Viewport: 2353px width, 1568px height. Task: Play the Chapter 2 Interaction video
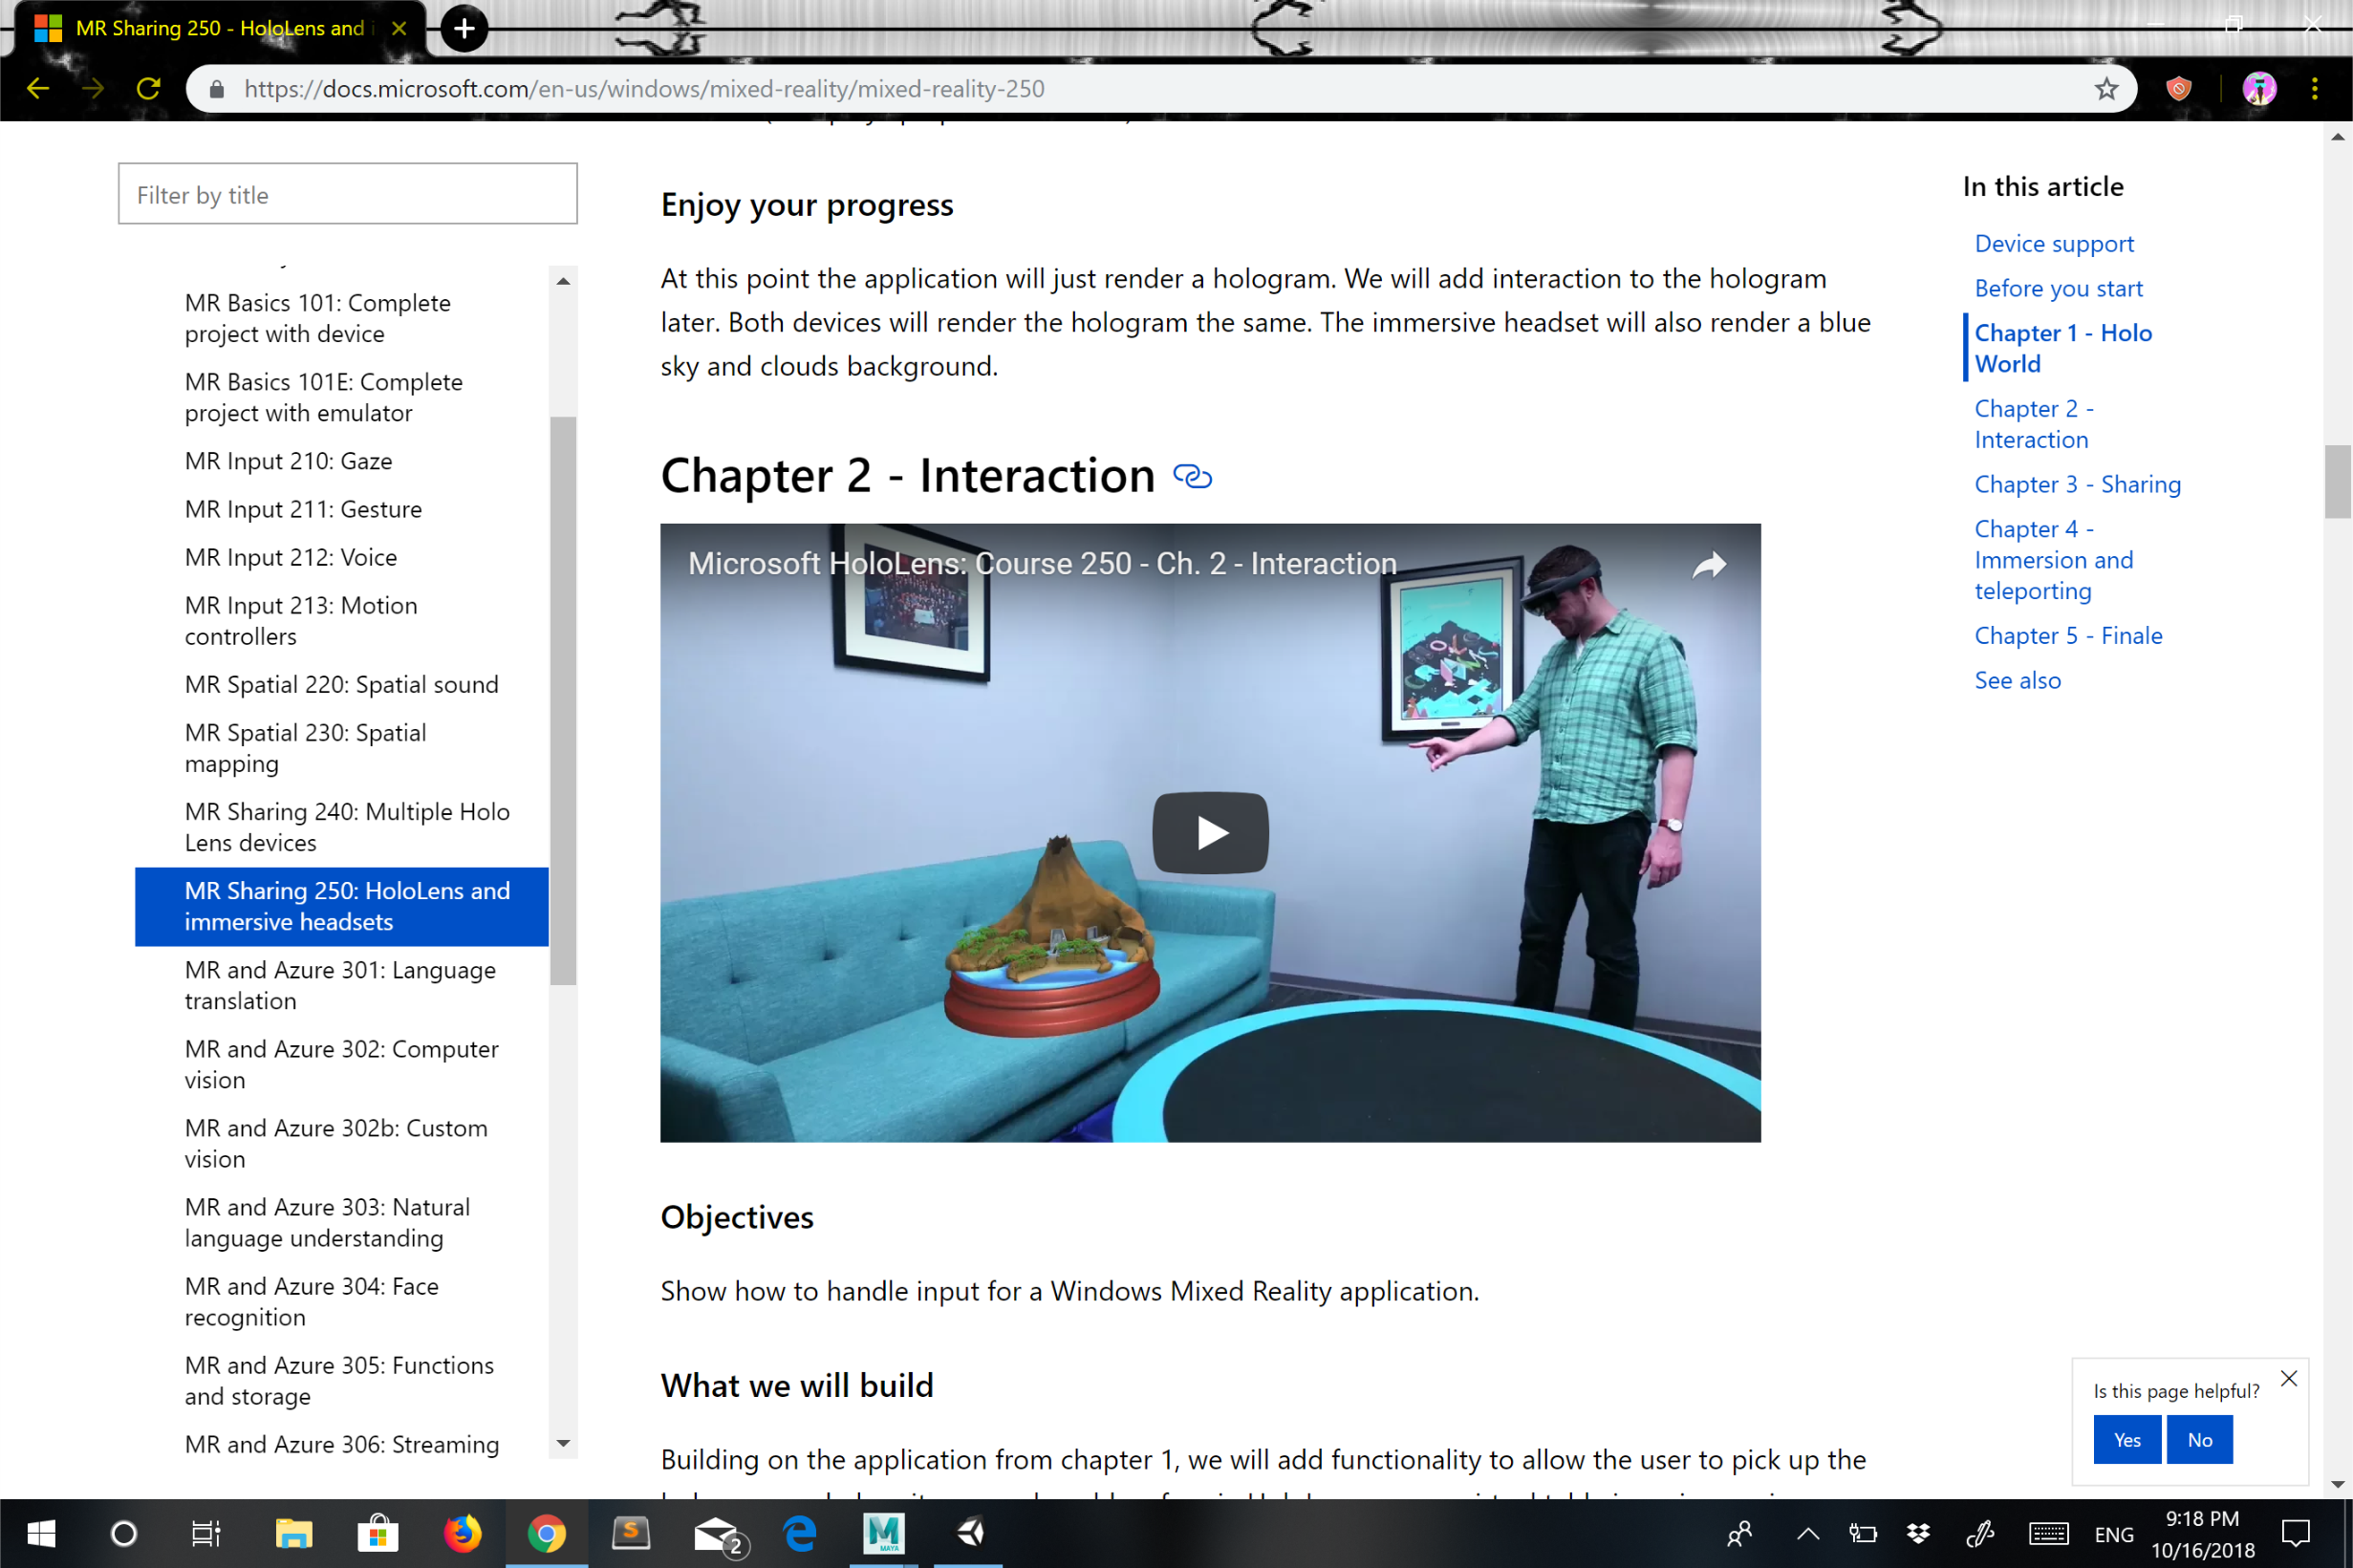tap(1210, 832)
